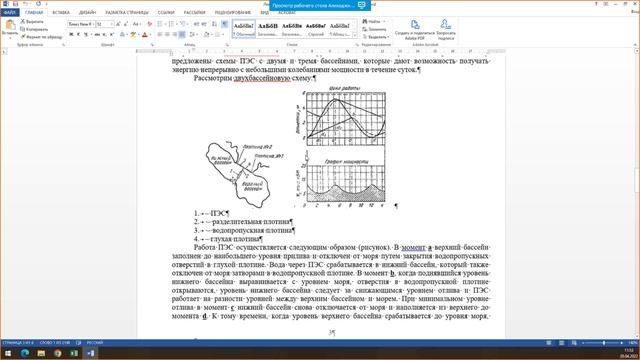Switch to the ДИЗАЙН tab
The image size is (640, 360).
click(x=87, y=13)
